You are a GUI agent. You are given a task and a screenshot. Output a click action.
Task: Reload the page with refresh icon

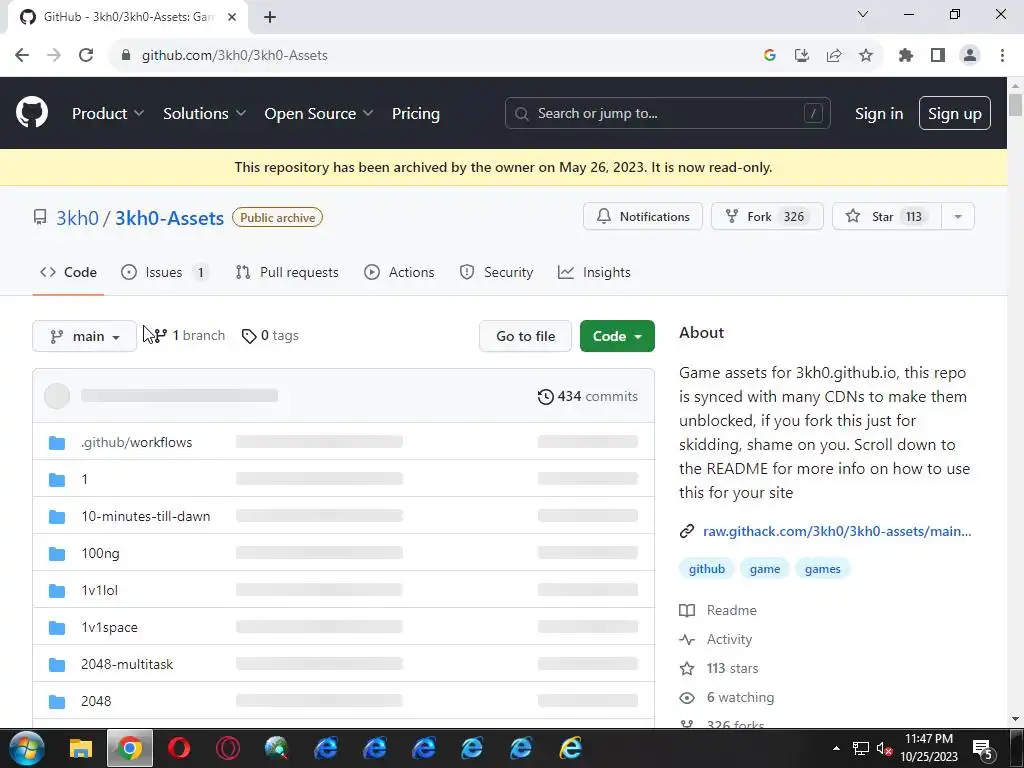click(x=86, y=56)
